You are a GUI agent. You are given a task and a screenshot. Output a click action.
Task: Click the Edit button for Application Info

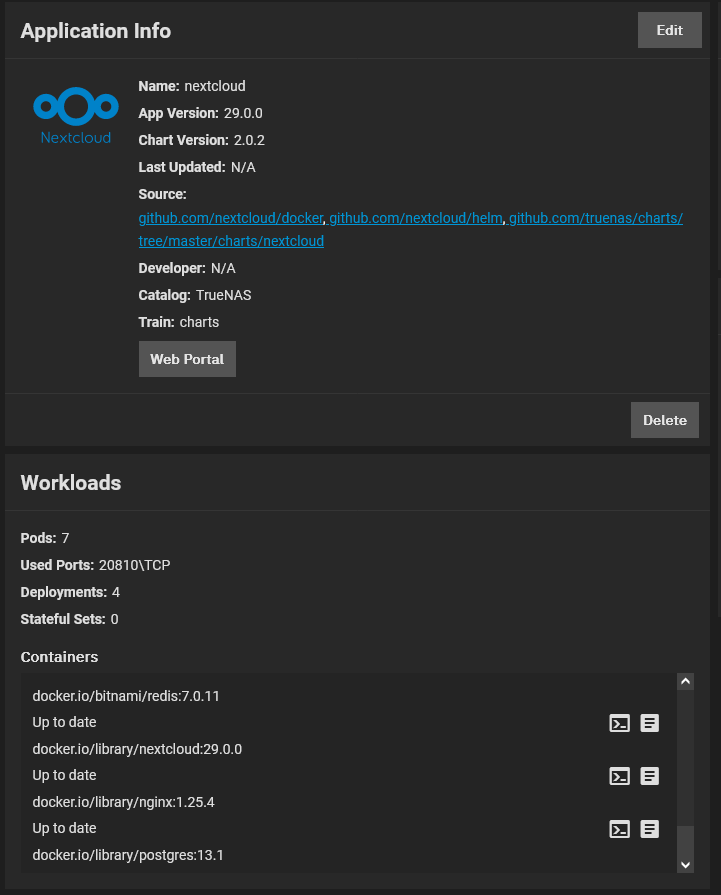click(669, 30)
